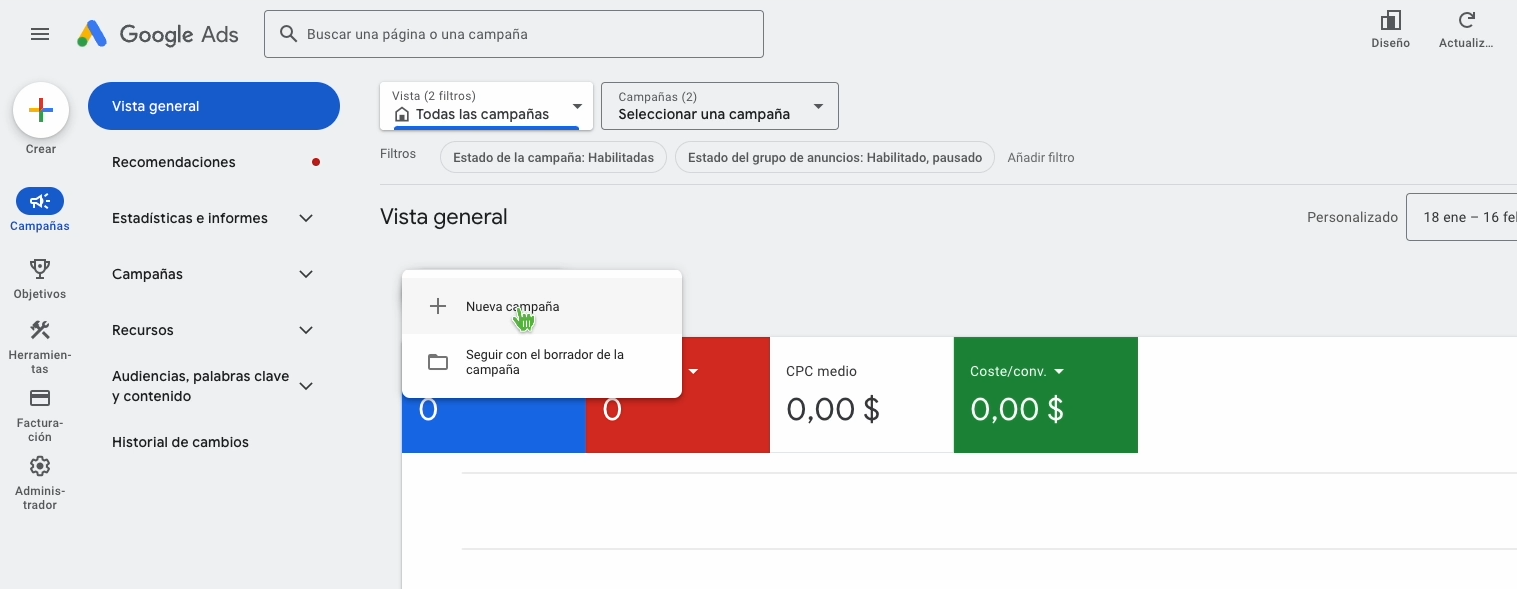Open Historial de cambios
Image resolution: width=1517 pixels, height=589 pixels.
point(180,442)
